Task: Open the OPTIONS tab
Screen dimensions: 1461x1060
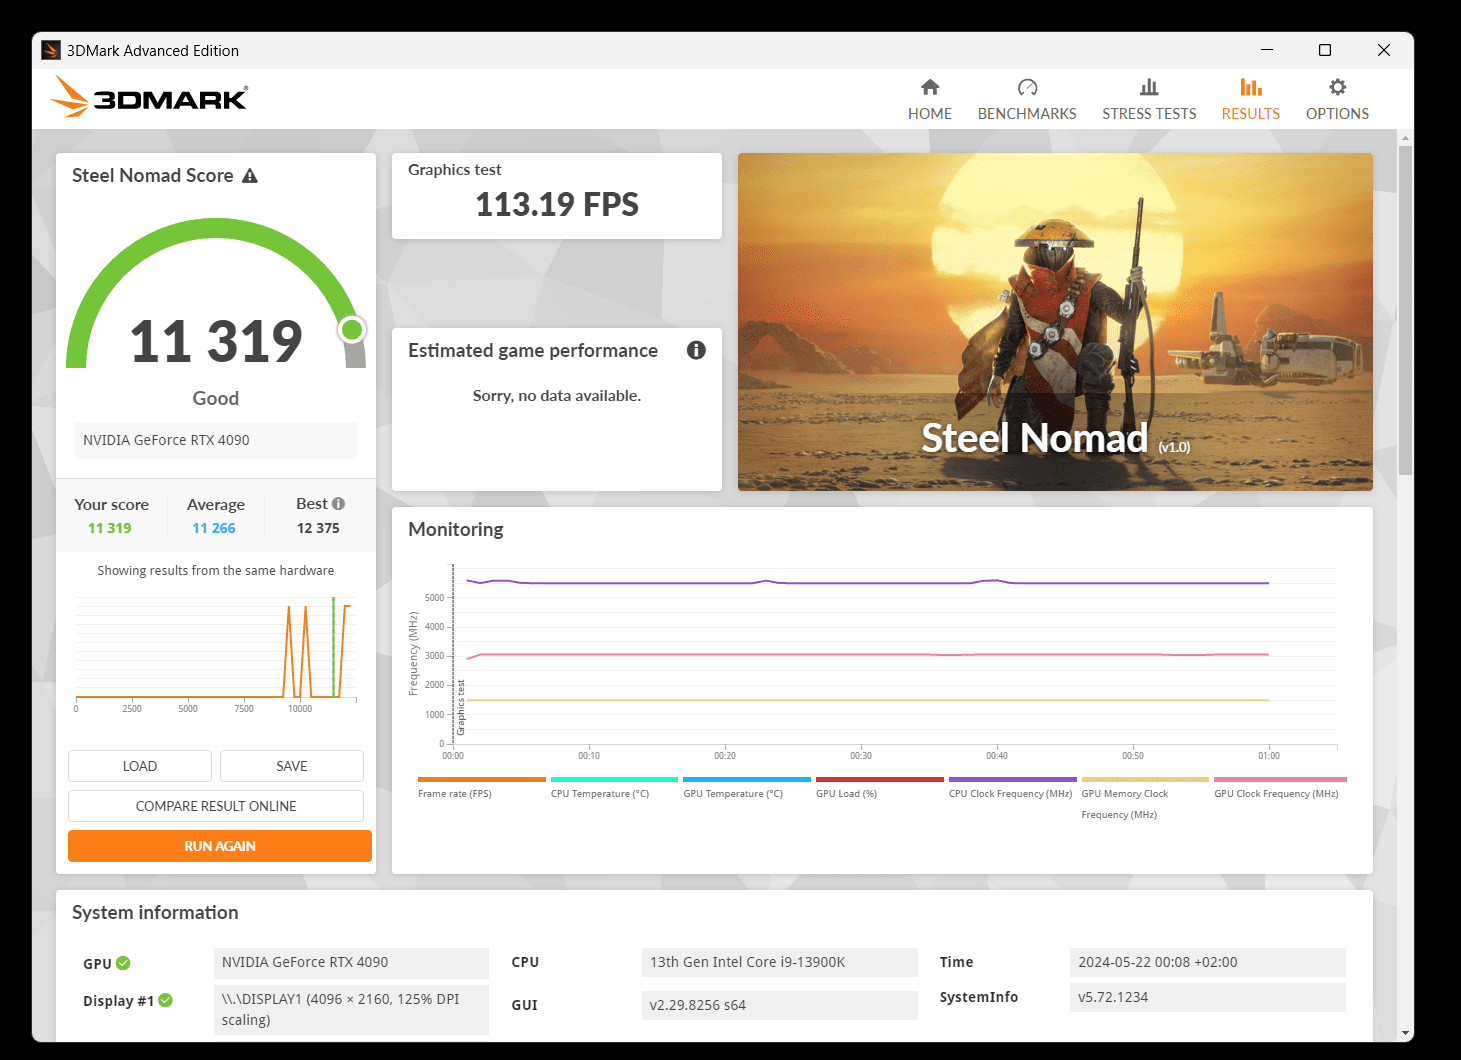Action: click(1337, 100)
